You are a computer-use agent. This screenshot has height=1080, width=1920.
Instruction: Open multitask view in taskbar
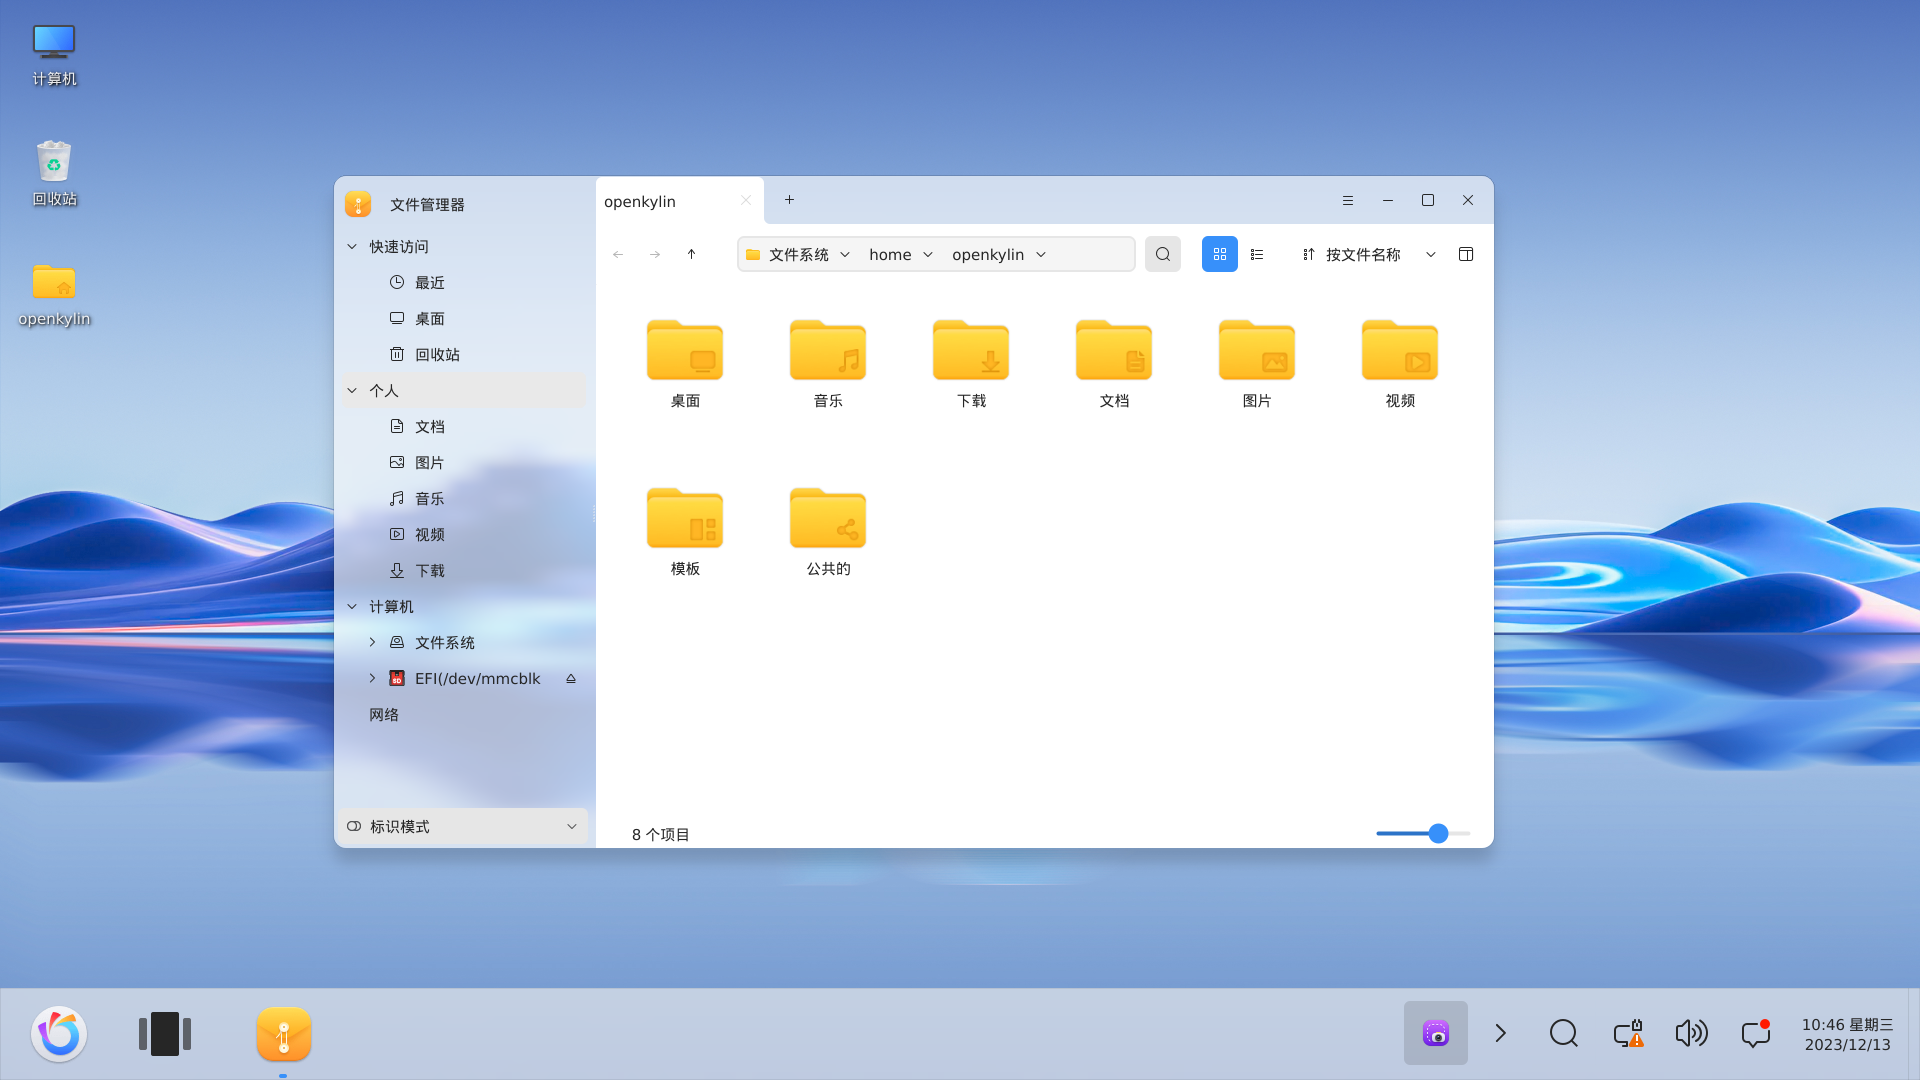[x=165, y=1034]
